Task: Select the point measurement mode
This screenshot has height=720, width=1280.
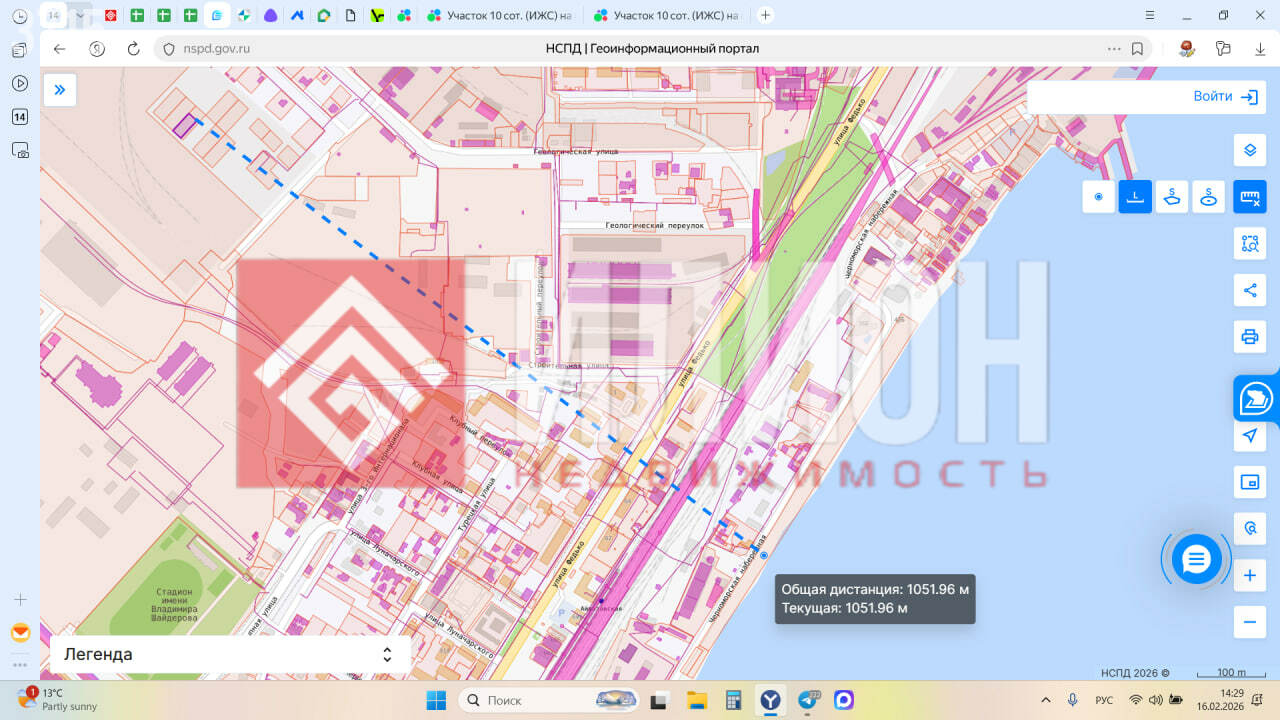Action: (1098, 197)
